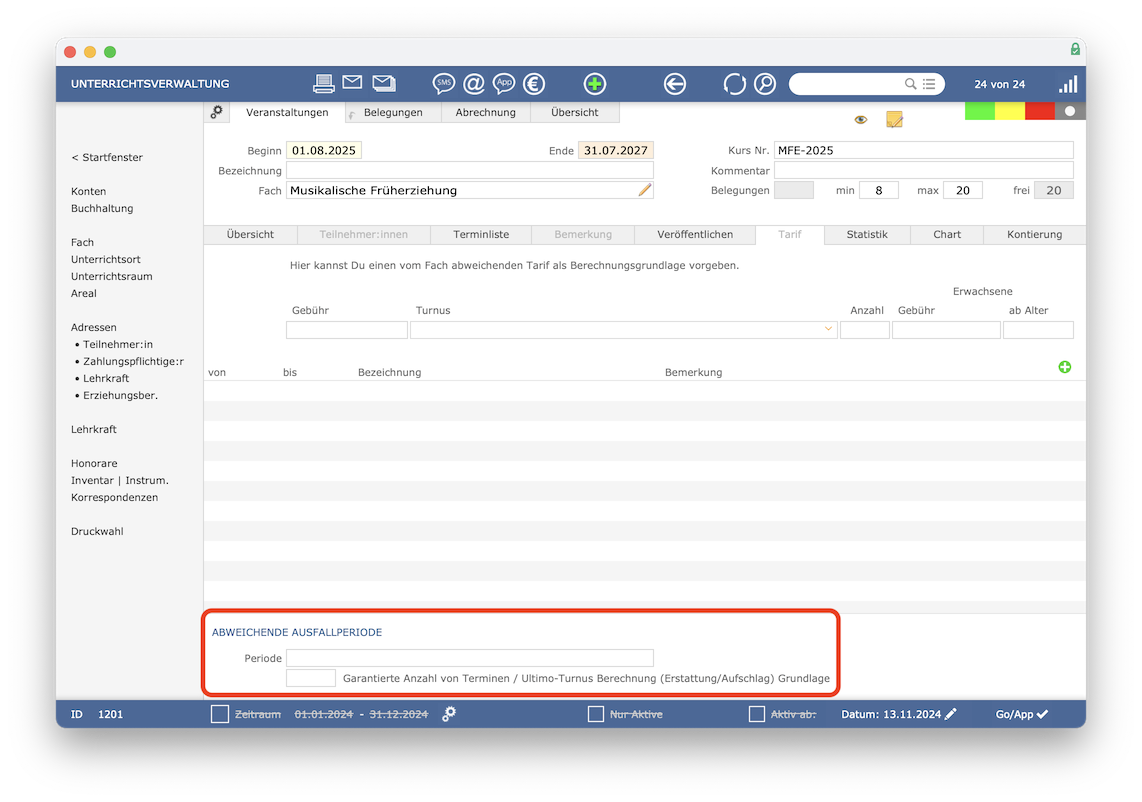Open the Veröffentlichen tab
The height and width of the screenshot is (802, 1142).
[x=695, y=235]
